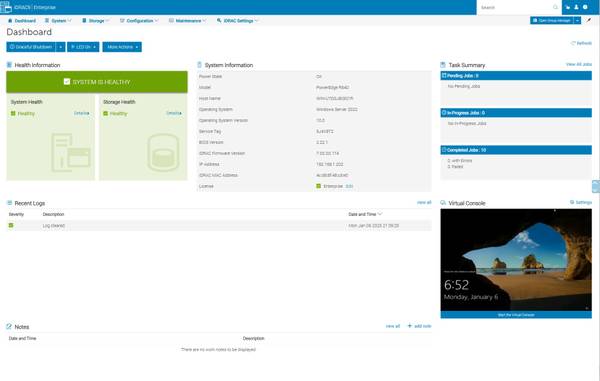The image size is (600, 381).
Task: Click the Notes panel icon
Action: (x=9, y=327)
